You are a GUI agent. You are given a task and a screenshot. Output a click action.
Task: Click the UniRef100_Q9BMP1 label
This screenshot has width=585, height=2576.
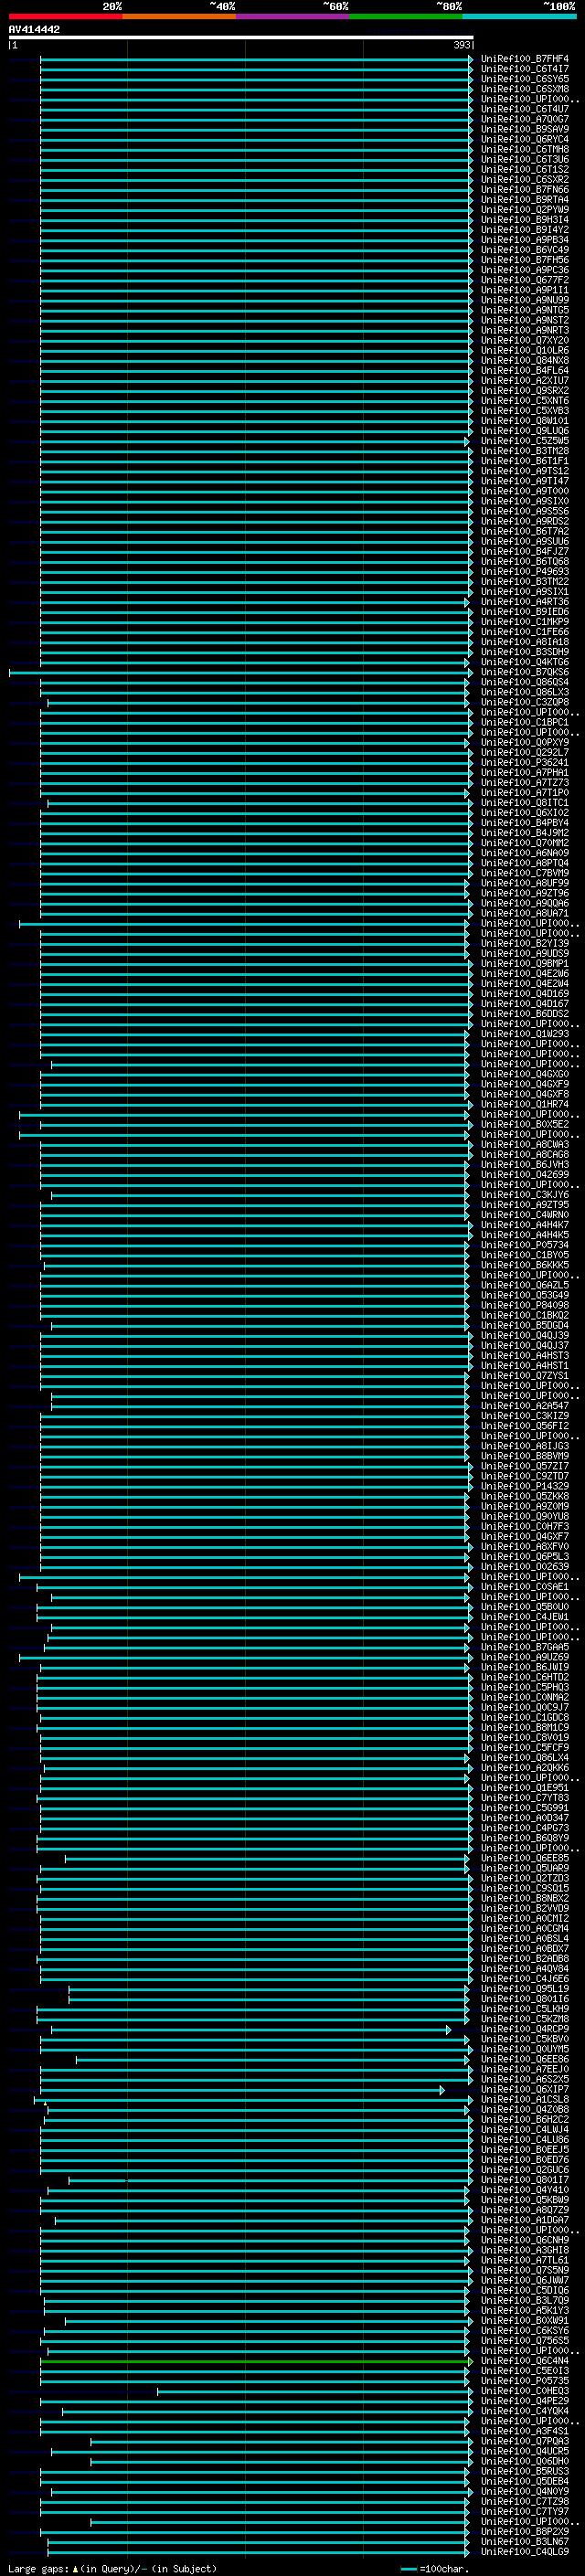pyautogui.click(x=524, y=963)
